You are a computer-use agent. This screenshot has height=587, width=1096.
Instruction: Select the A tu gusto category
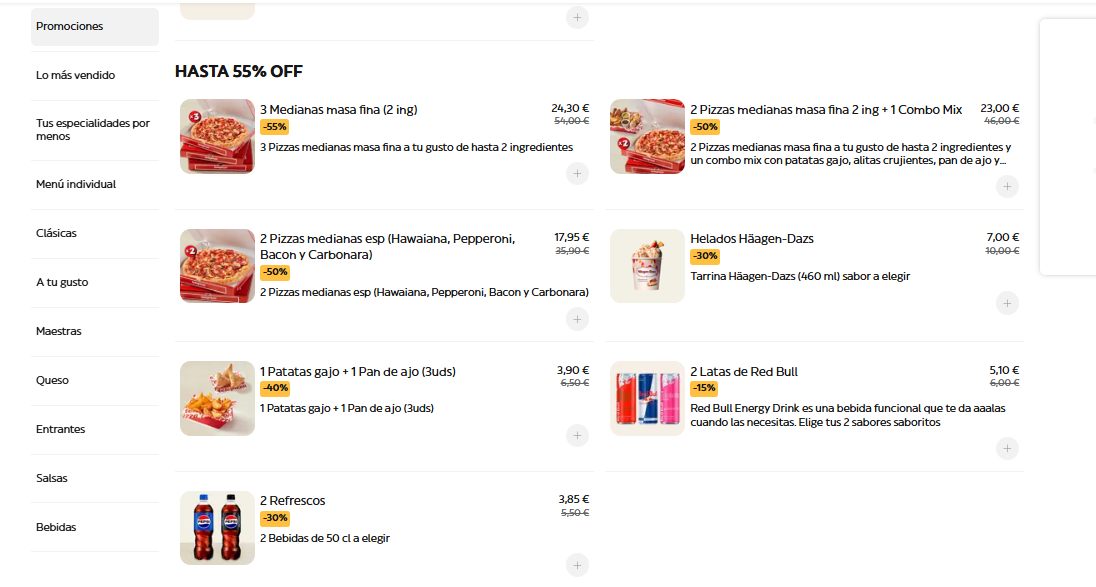point(62,282)
